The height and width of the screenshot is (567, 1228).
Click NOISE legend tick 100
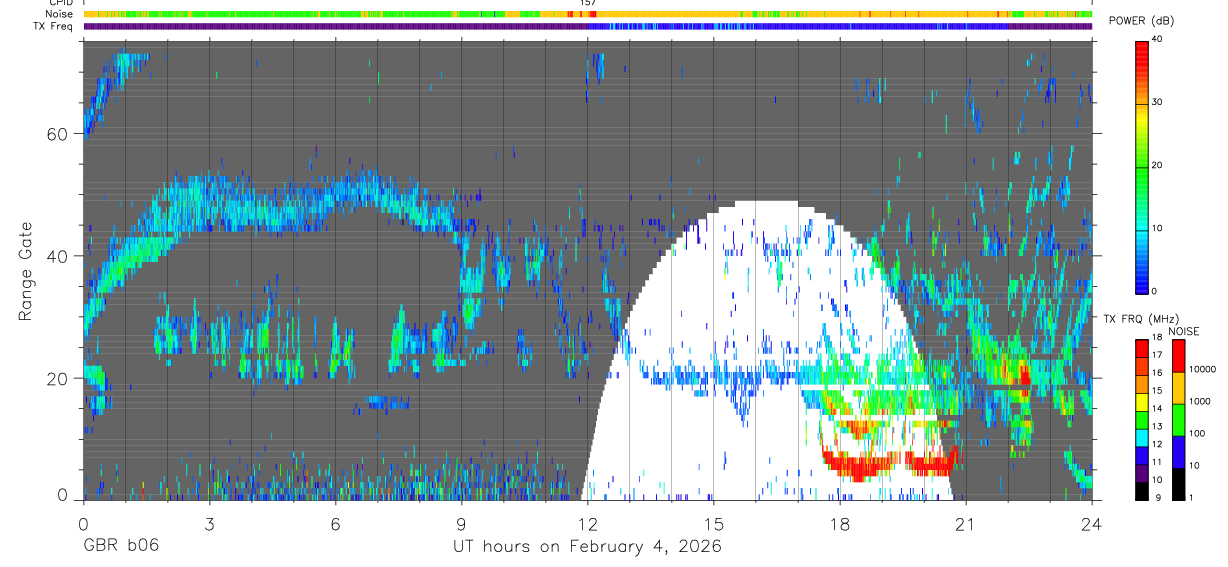(1198, 434)
